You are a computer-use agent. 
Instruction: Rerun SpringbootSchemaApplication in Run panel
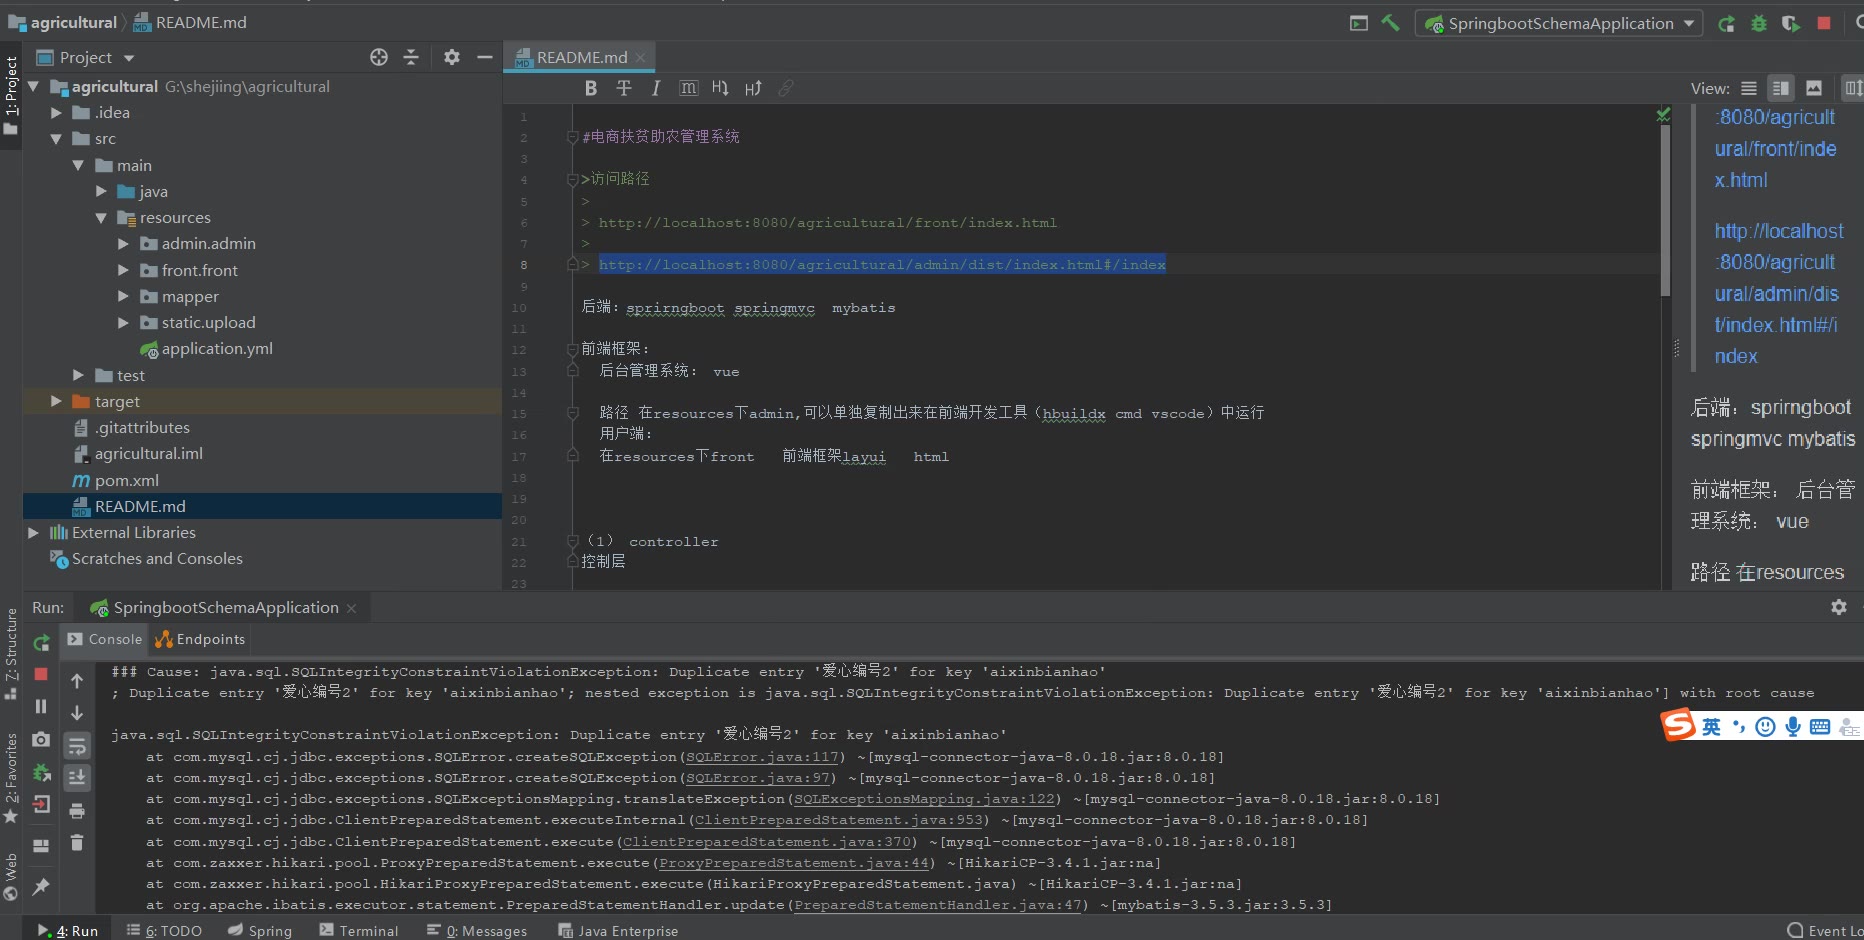click(x=41, y=643)
